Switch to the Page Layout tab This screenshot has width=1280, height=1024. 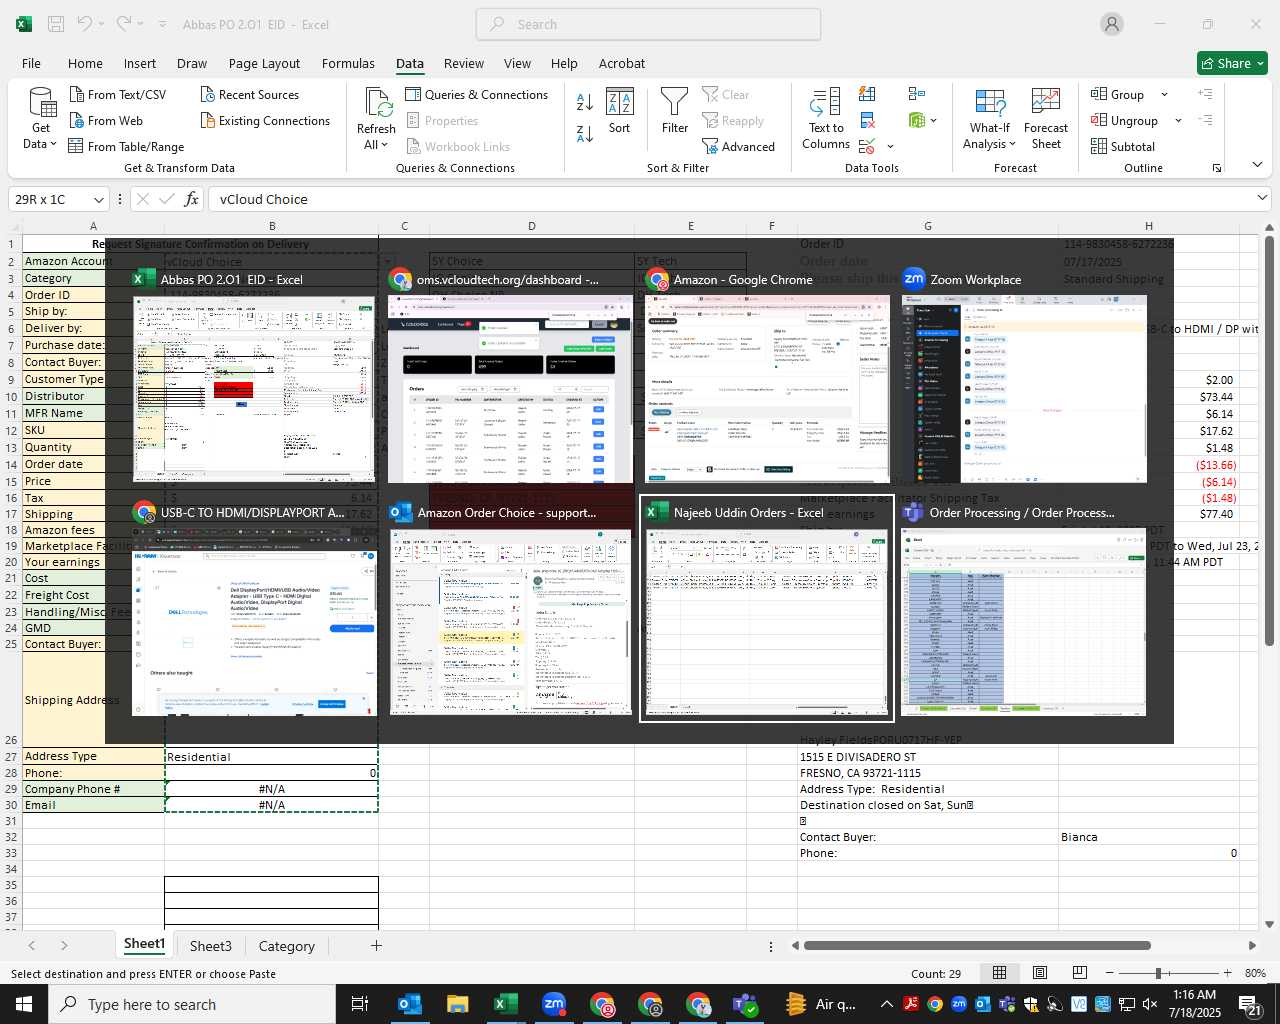[x=264, y=63]
